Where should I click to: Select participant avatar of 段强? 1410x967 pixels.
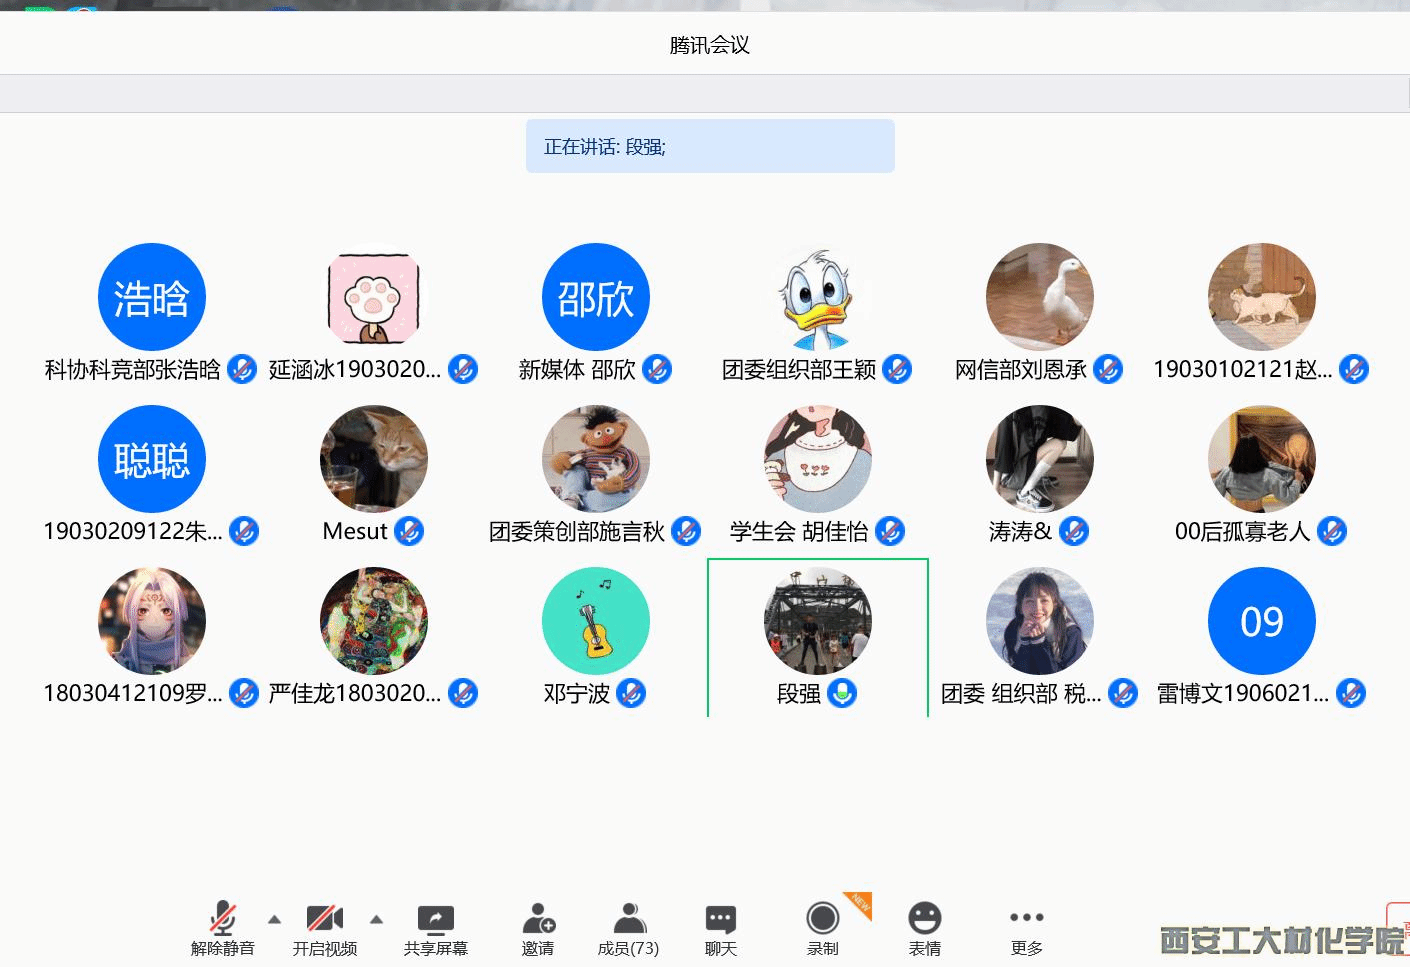817,621
